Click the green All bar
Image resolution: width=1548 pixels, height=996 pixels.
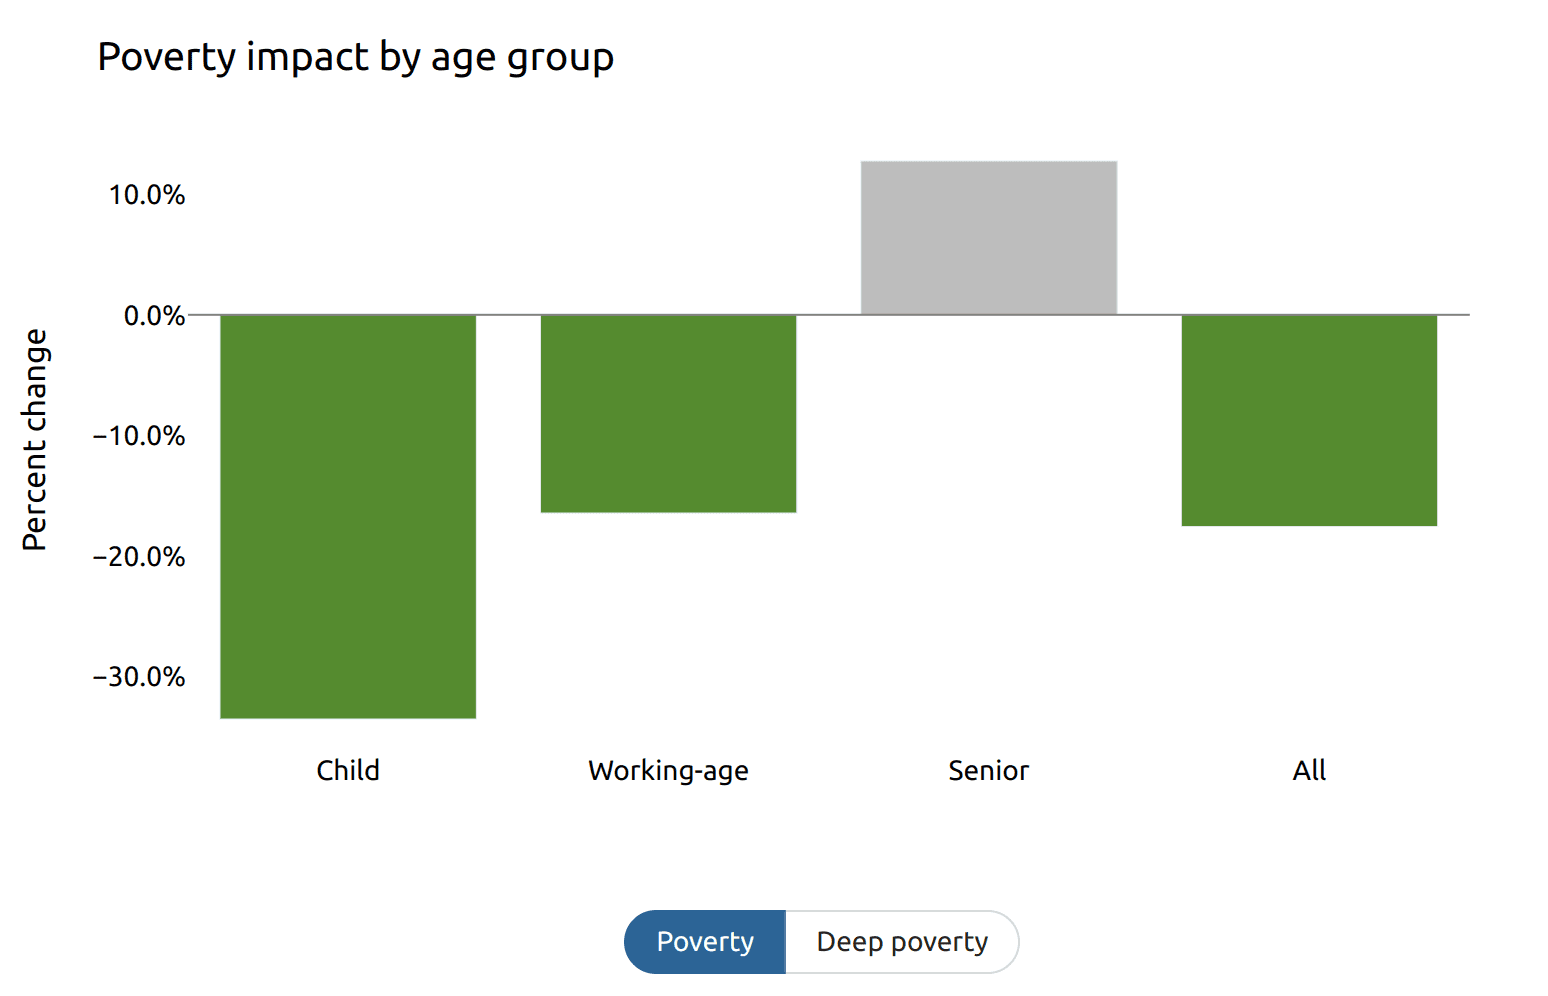pos(1309,420)
